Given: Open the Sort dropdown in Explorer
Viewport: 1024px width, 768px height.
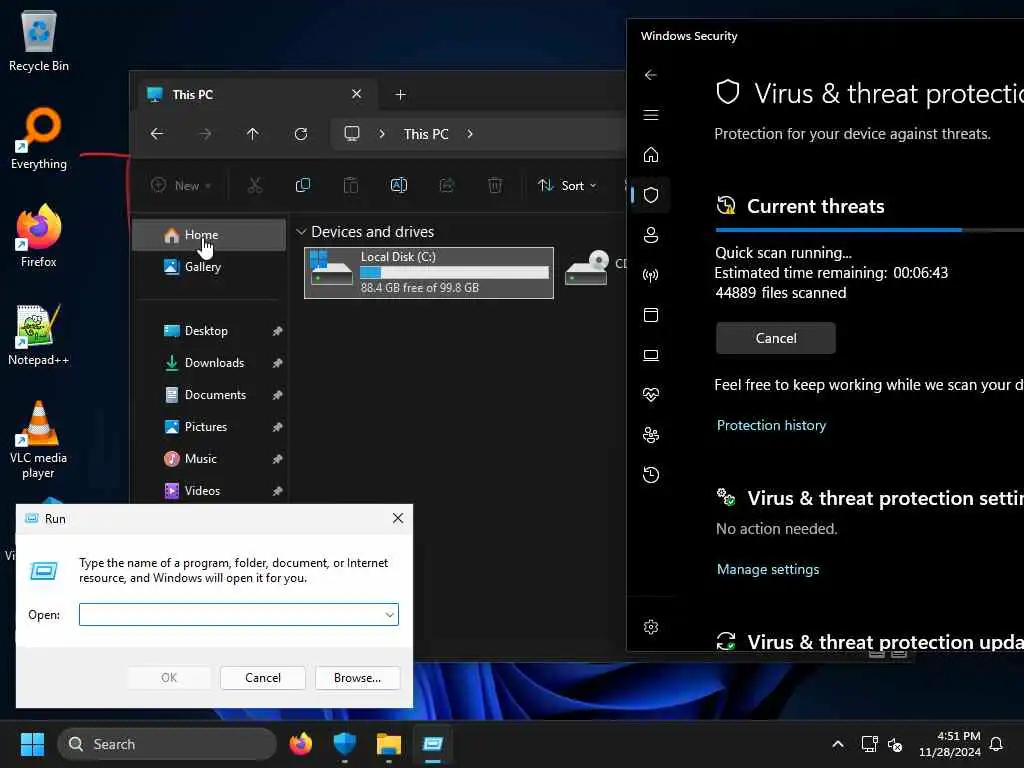Looking at the screenshot, I should tap(566, 185).
